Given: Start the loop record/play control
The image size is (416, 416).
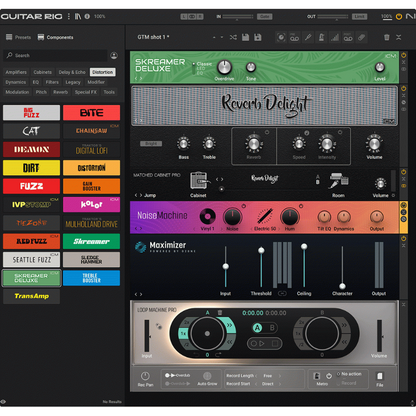Looking at the screenshot, I should 257,343.
